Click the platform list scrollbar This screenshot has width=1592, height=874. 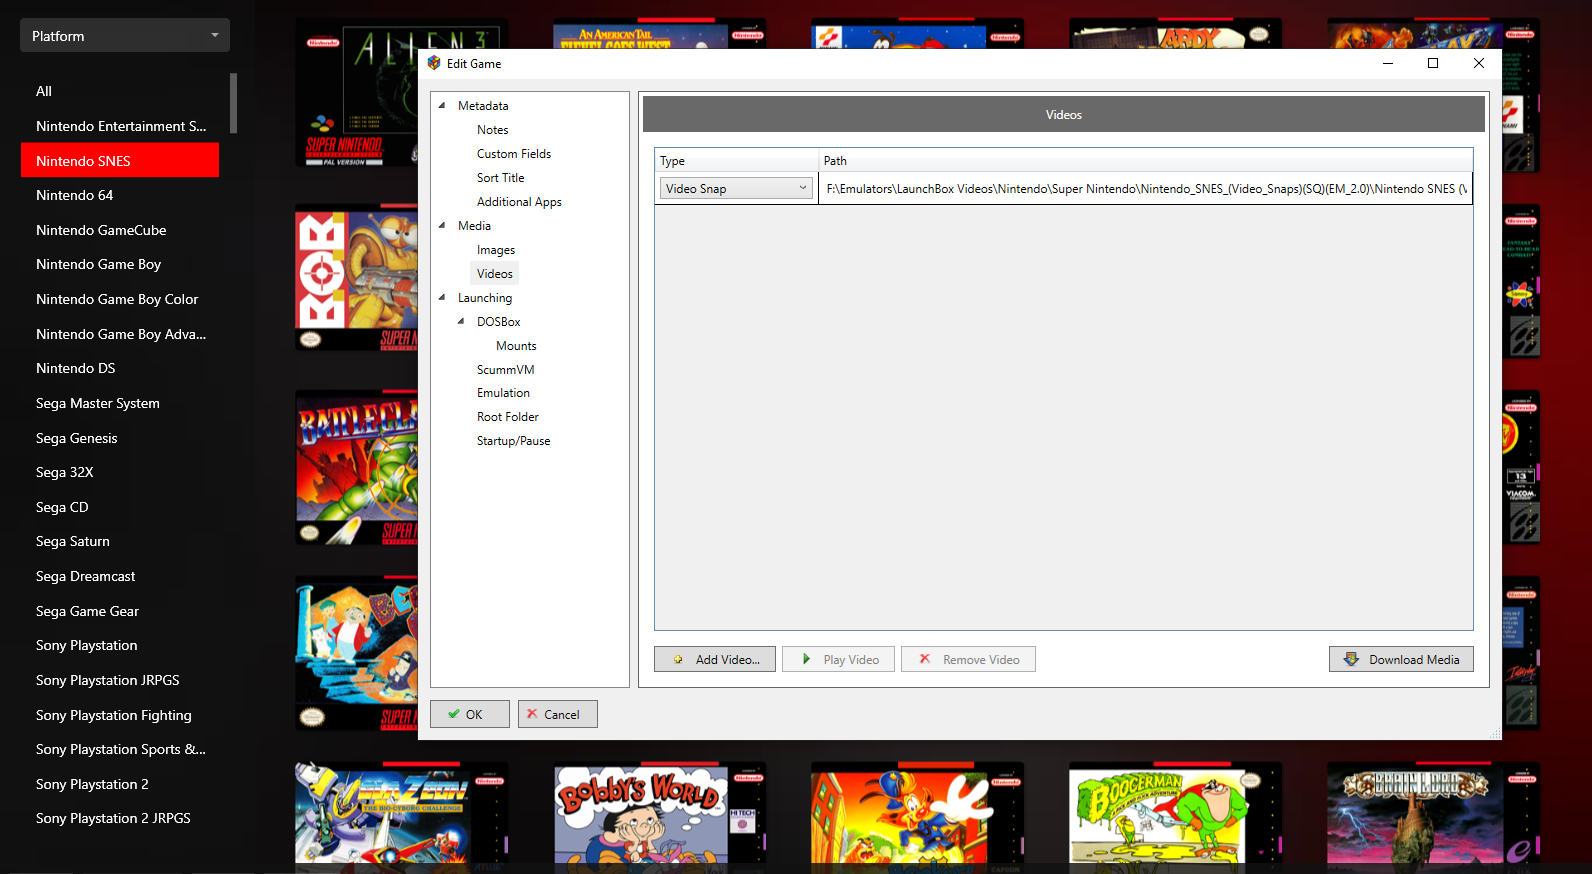click(x=233, y=103)
